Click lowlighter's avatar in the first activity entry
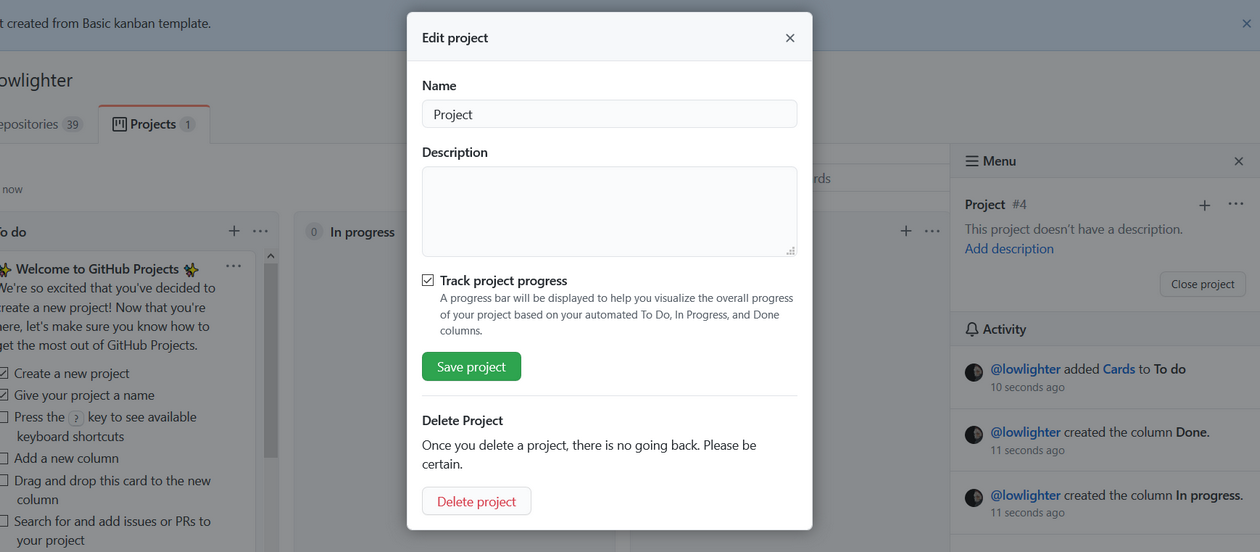Image resolution: width=1260 pixels, height=552 pixels. pos(974,372)
